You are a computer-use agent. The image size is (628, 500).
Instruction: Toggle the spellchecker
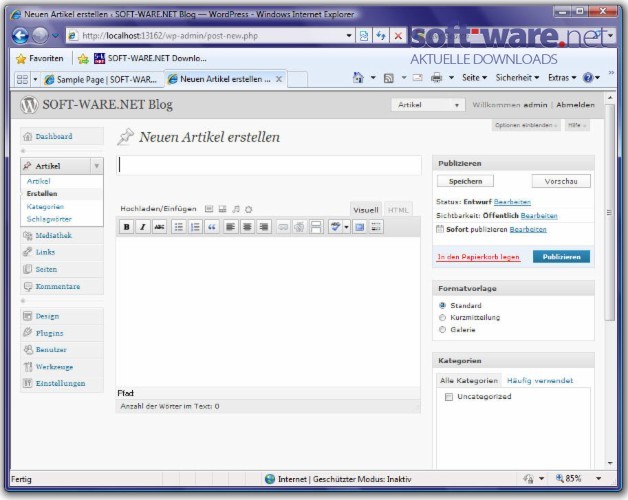[x=335, y=227]
